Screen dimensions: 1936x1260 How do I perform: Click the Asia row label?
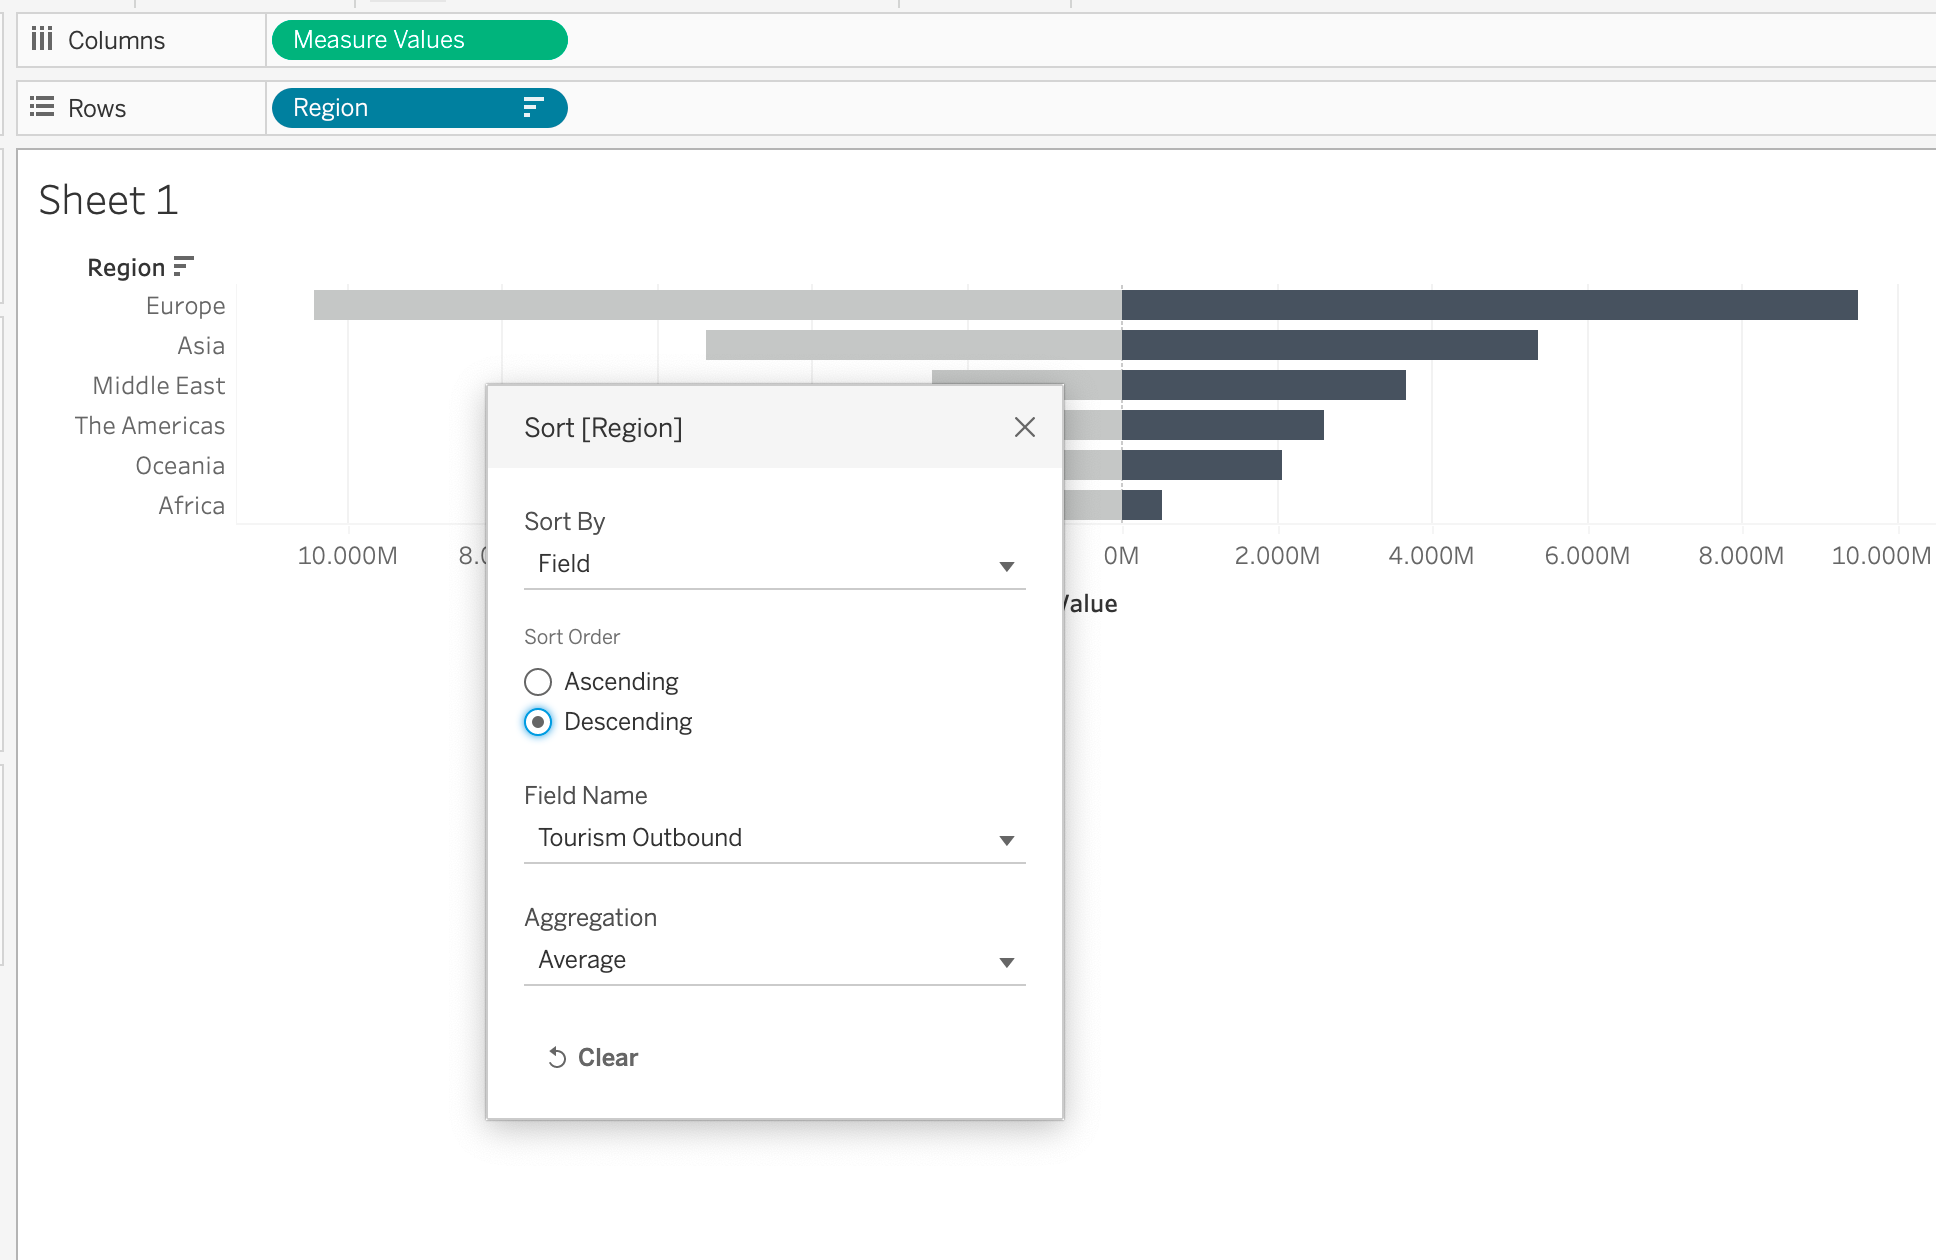point(200,345)
